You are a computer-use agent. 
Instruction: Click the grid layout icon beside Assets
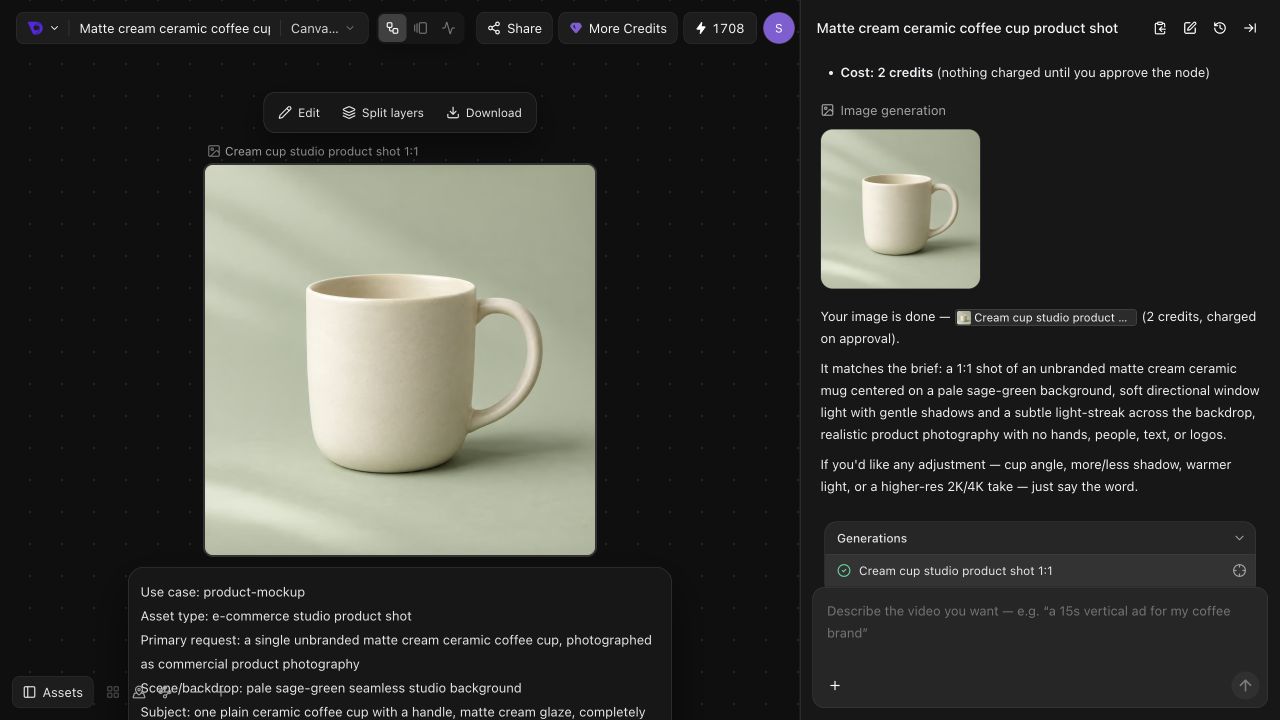113,692
